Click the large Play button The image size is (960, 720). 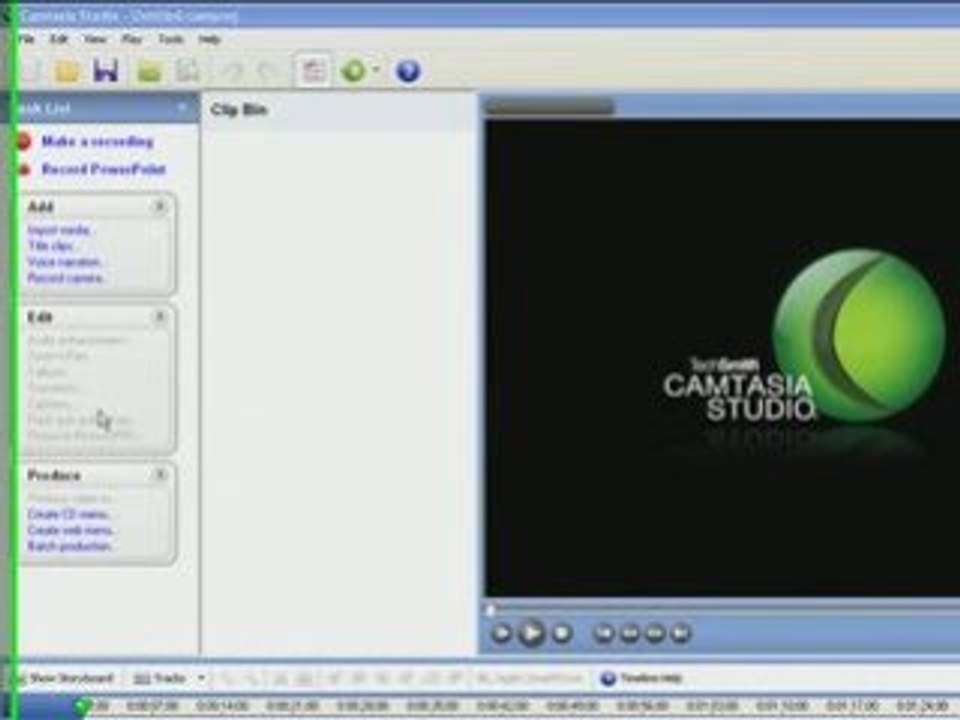pyautogui.click(x=531, y=632)
